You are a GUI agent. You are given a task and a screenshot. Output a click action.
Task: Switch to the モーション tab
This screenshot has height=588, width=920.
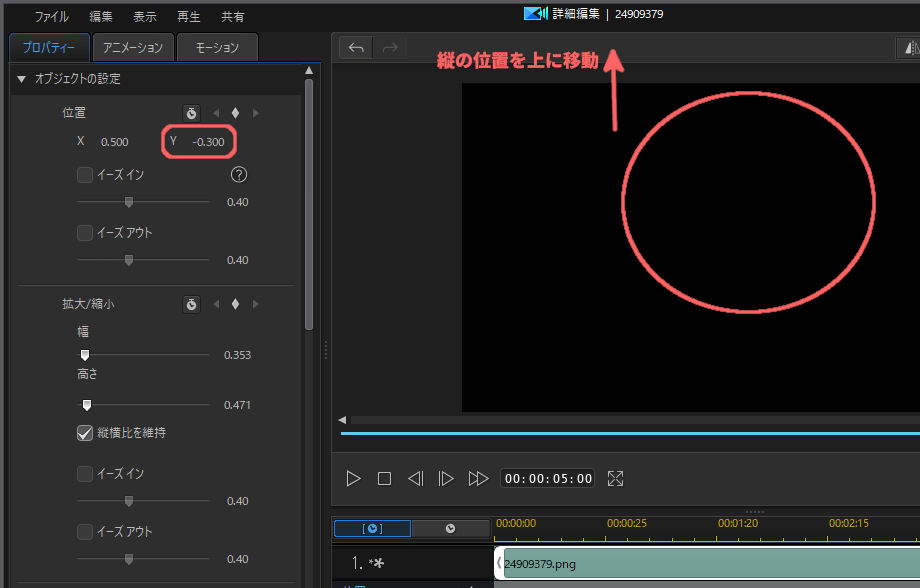coord(217,48)
